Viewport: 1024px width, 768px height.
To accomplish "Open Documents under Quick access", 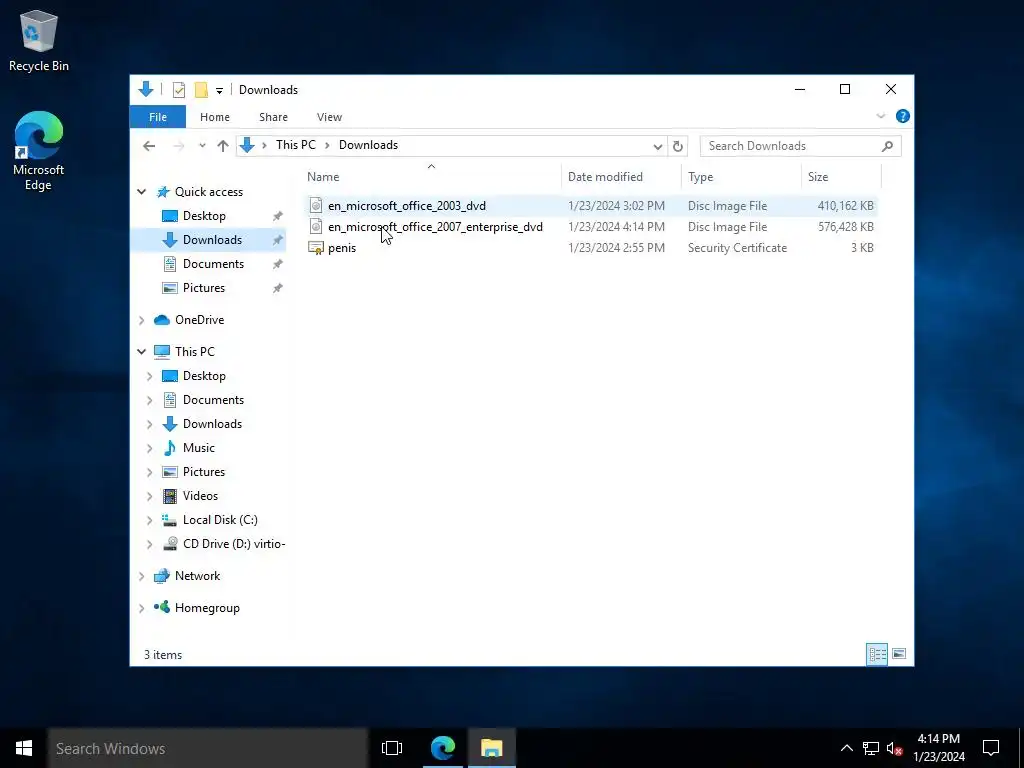I will pos(213,264).
